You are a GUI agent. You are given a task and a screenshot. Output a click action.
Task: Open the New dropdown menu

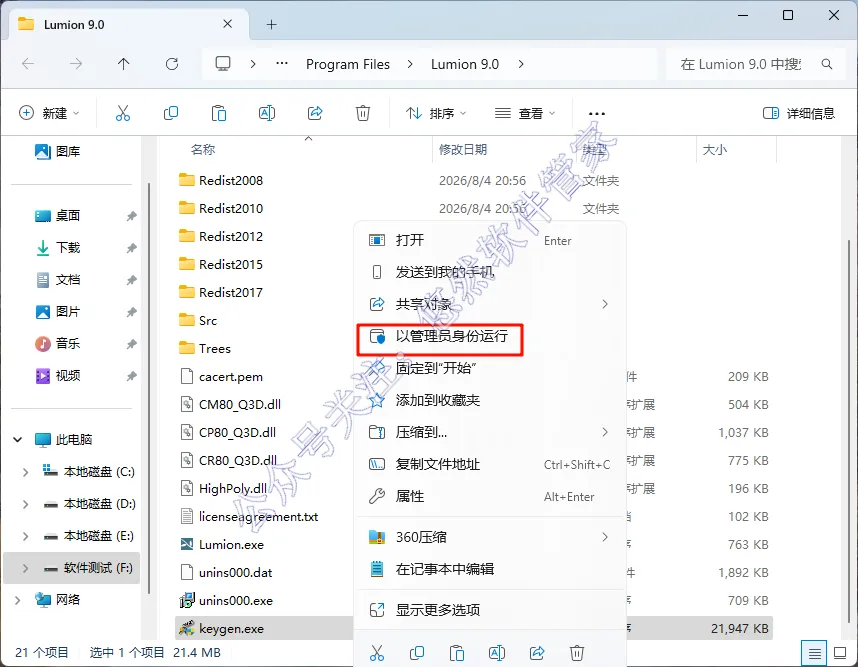point(49,113)
